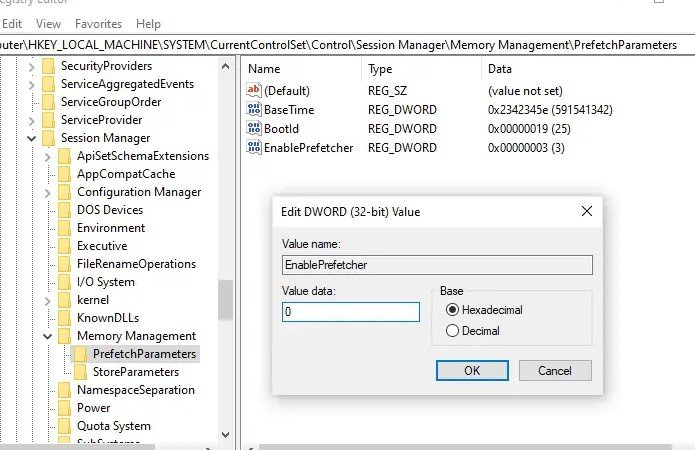The image size is (695, 450).
Task: Click the EnablePrefetcher DWORD value icon
Action: [253, 147]
